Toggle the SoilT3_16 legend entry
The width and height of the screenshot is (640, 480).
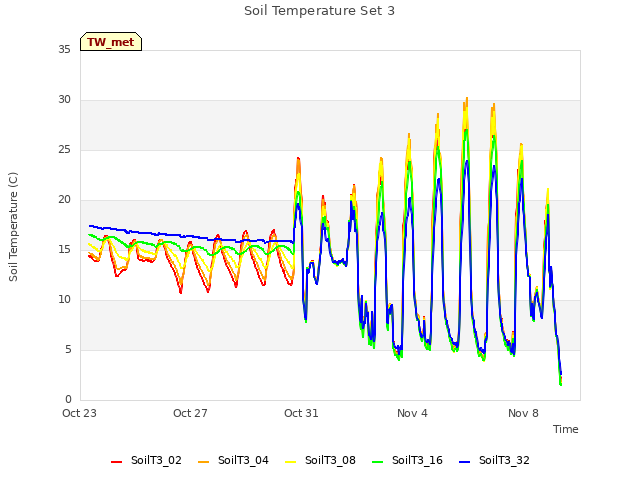[407, 460]
